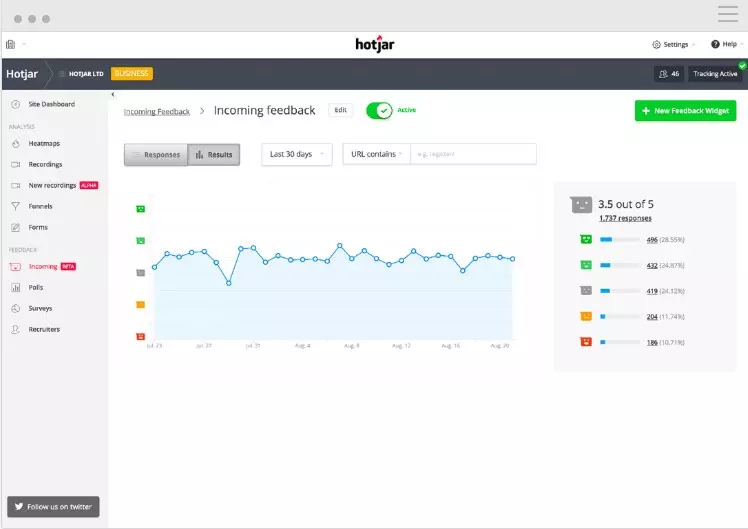Click the 46 users counter
The width and height of the screenshot is (748, 529).
(669, 74)
